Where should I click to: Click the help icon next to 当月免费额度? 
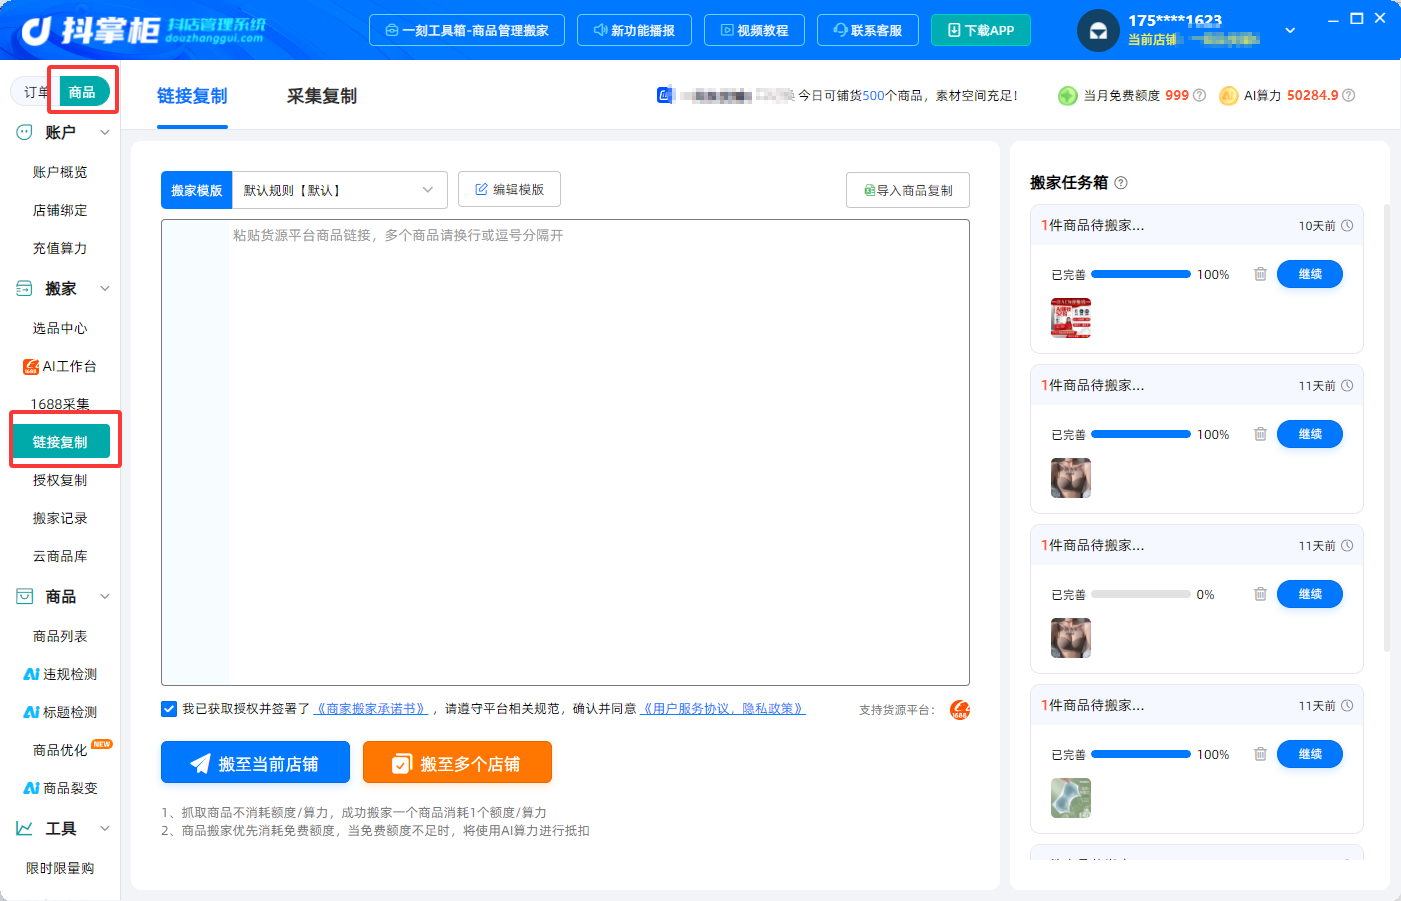(x=1200, y=96)
